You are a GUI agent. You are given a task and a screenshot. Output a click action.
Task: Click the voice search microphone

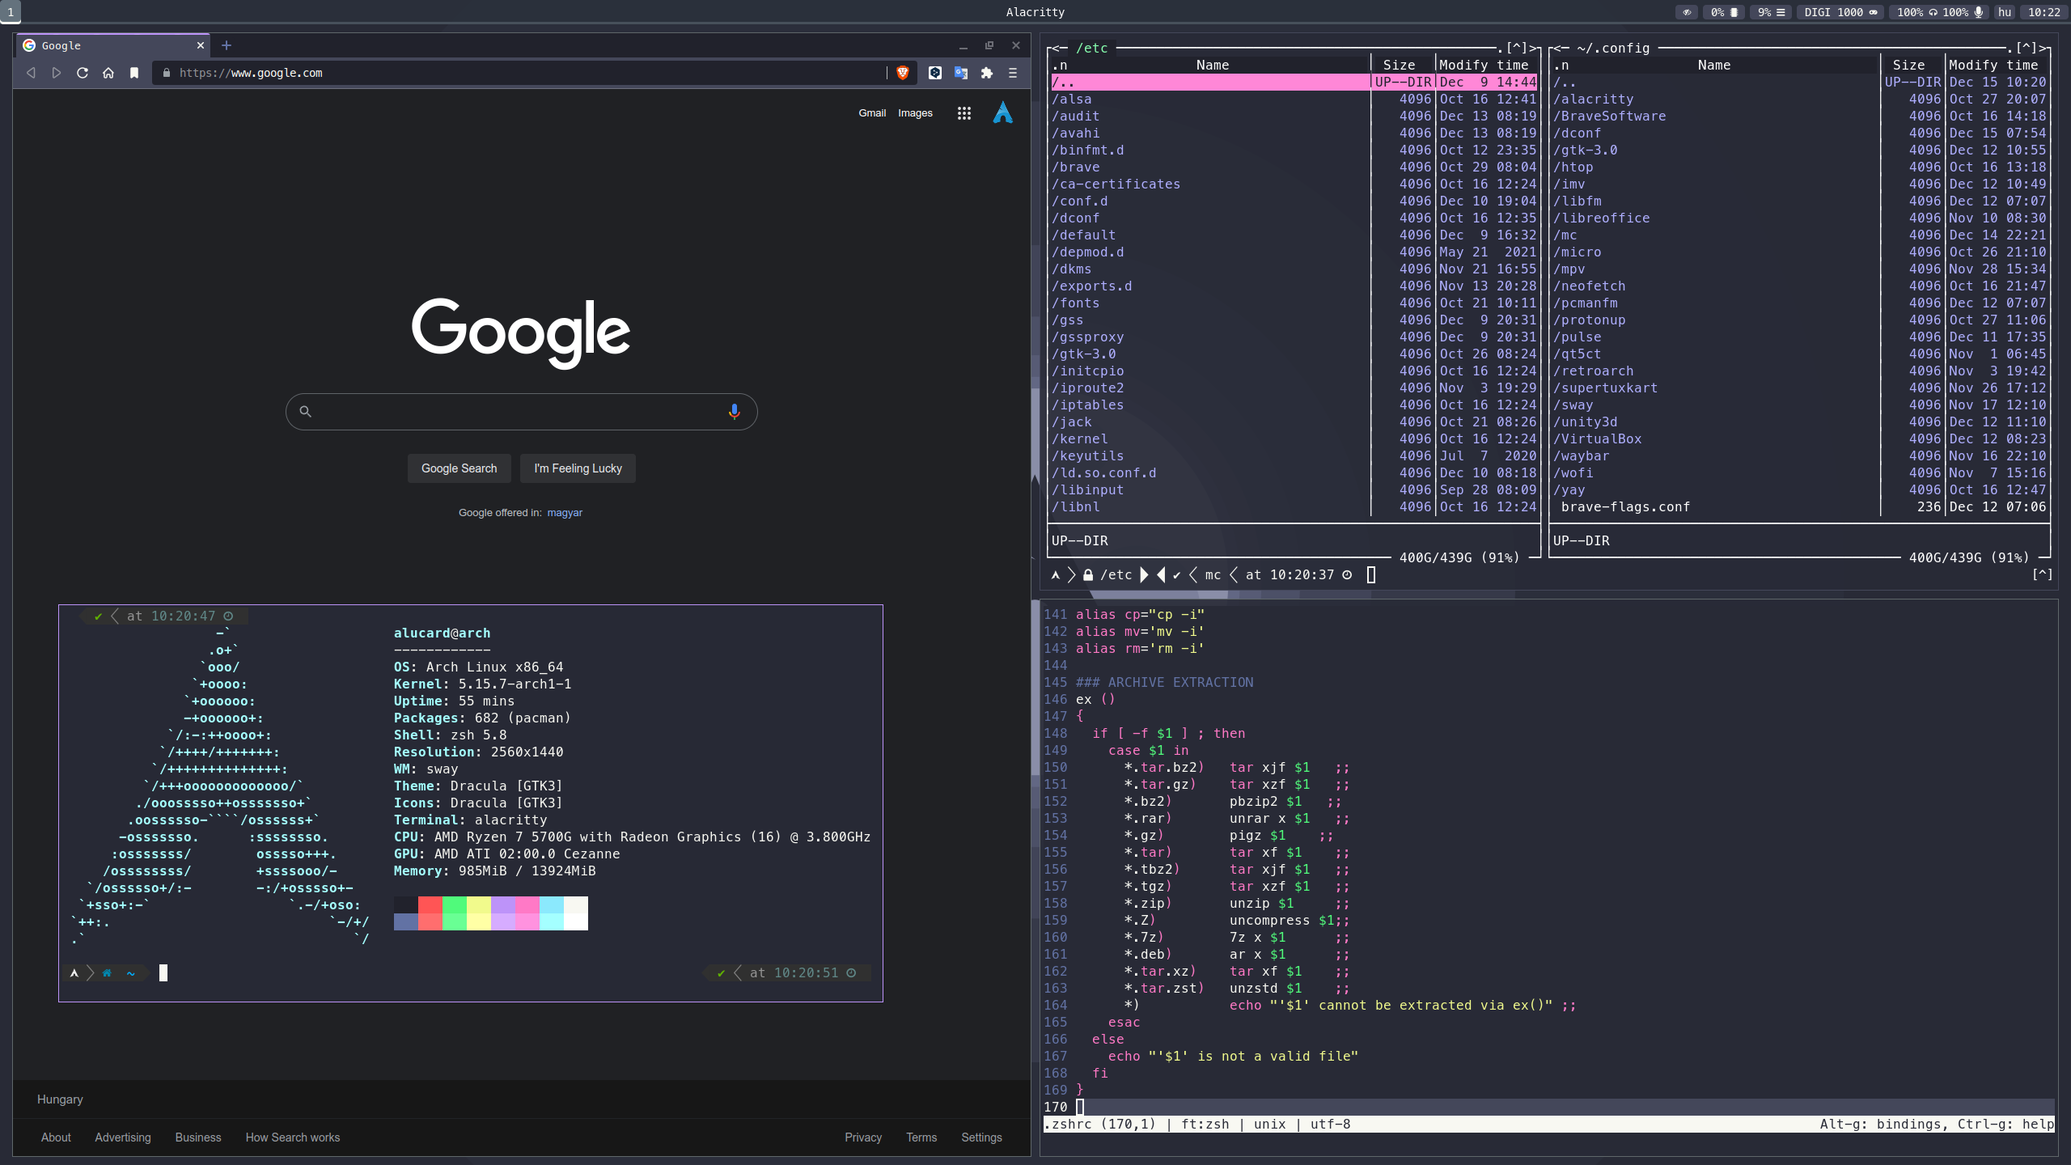tap(734, 411)
